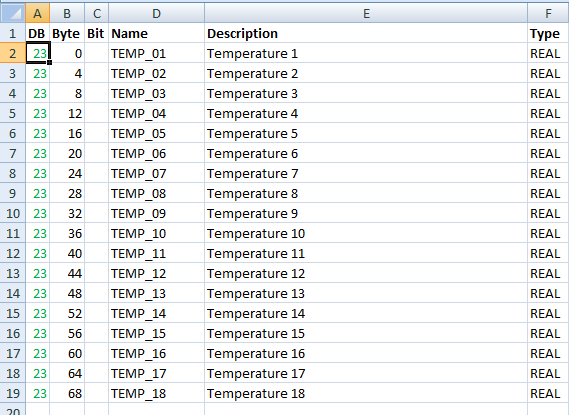569x415 pixels.
Task: Click the fill handle of cell A2
Action: [49, 62]
